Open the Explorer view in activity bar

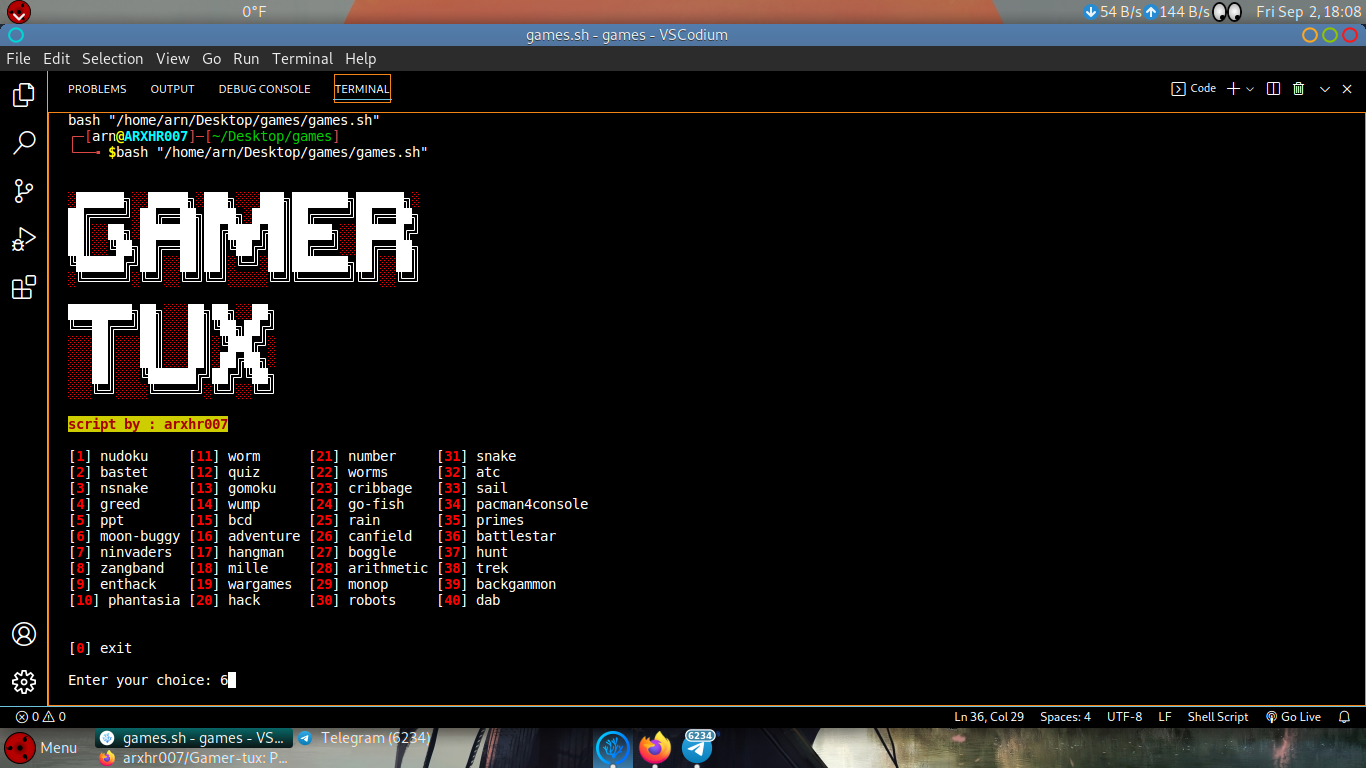[x=24, y=95]
